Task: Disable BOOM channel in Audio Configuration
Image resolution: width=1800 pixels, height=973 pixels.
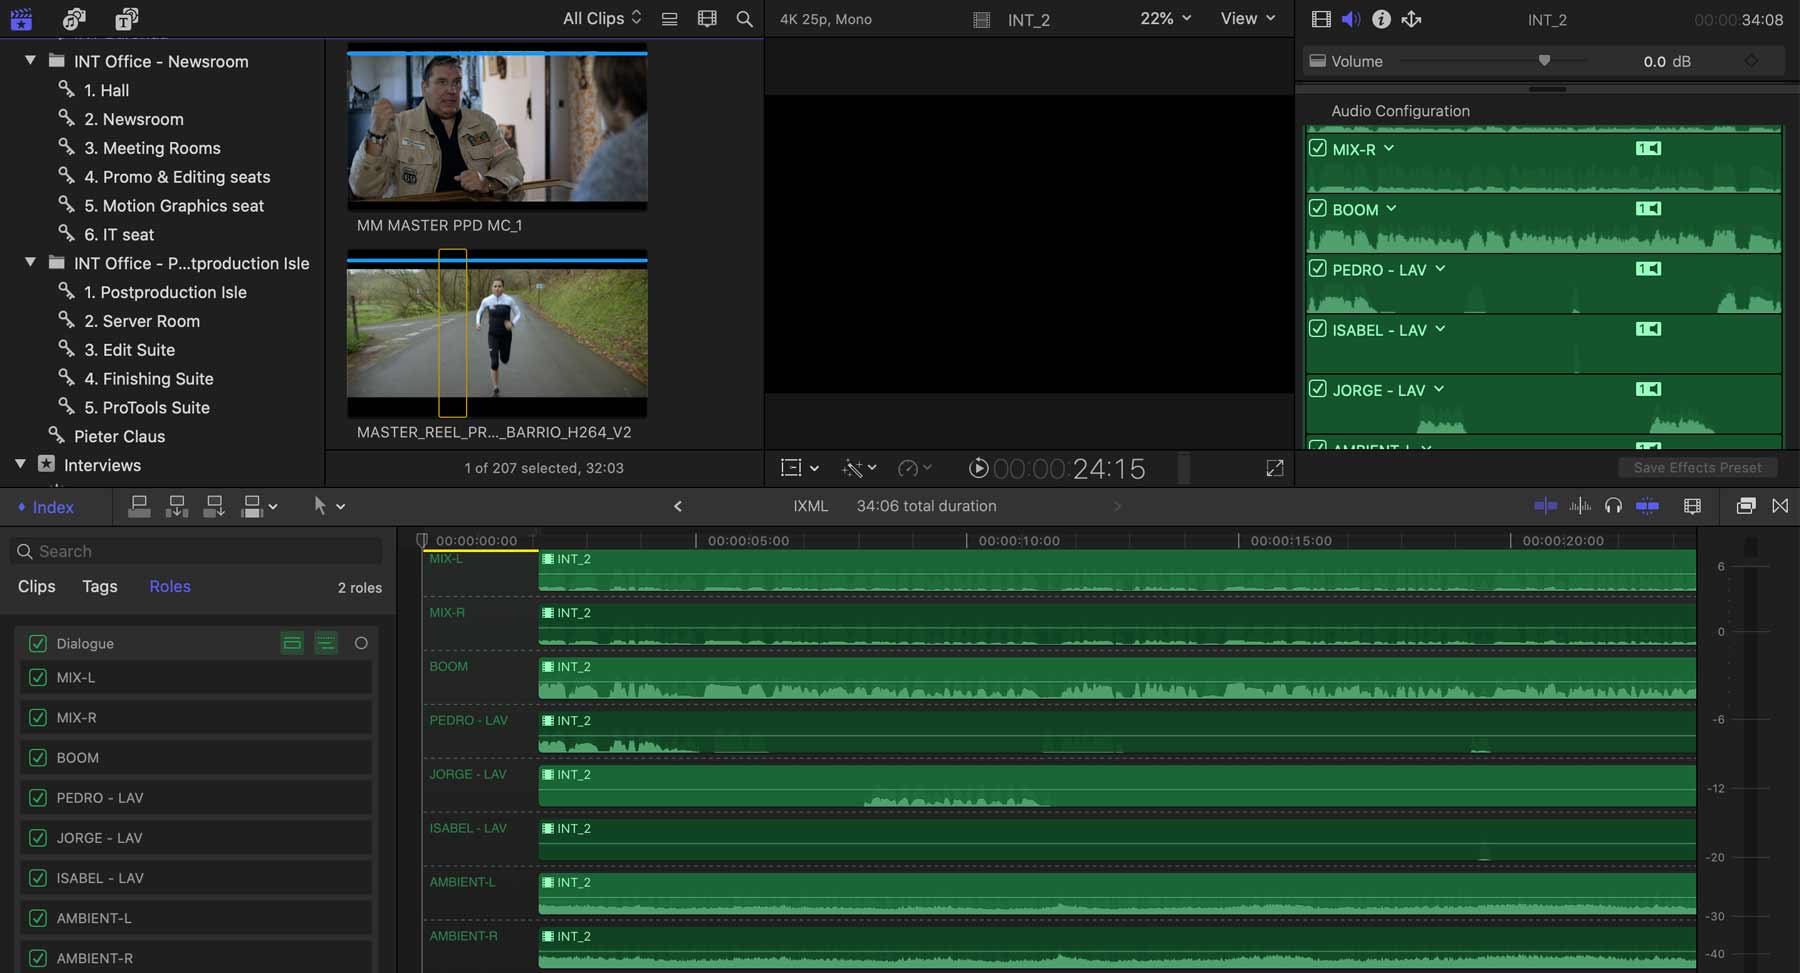Action: (1318, 208)
